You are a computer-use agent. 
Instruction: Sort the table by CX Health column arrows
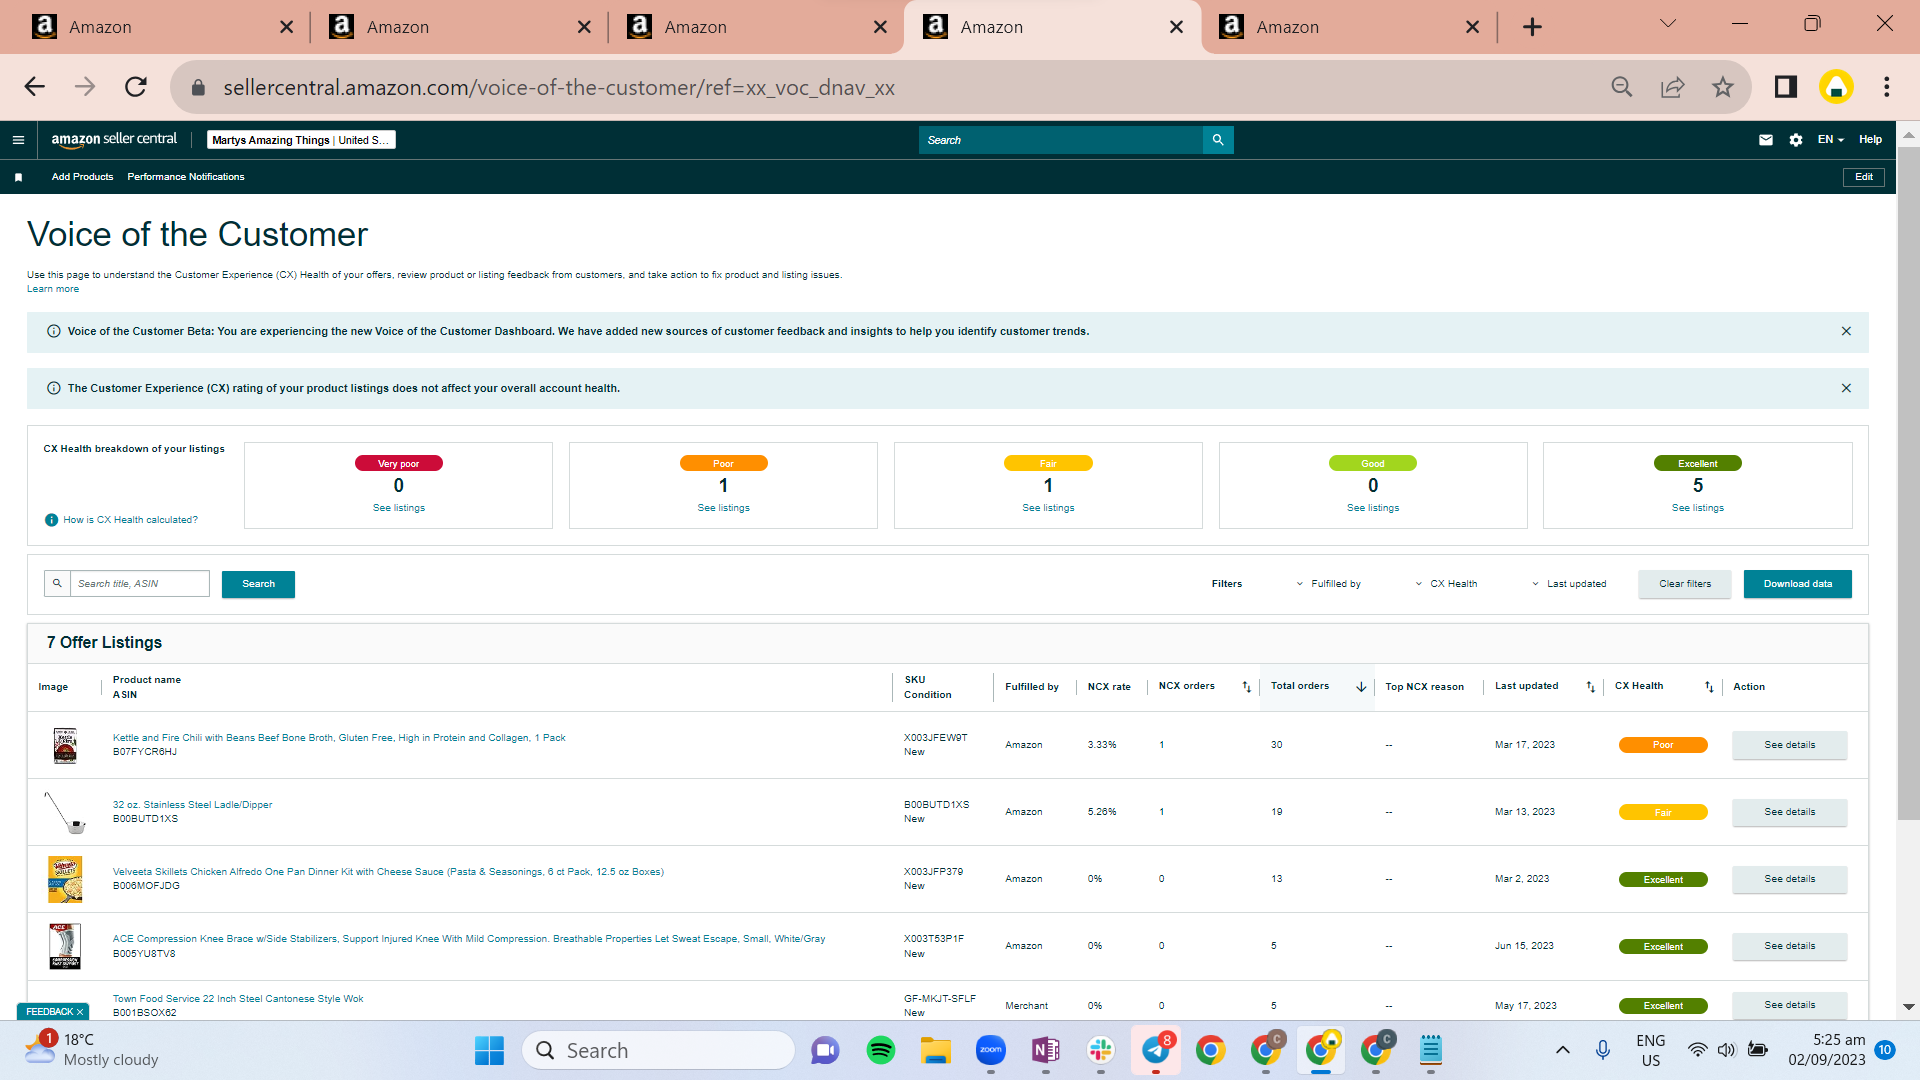click(1709, 687)
